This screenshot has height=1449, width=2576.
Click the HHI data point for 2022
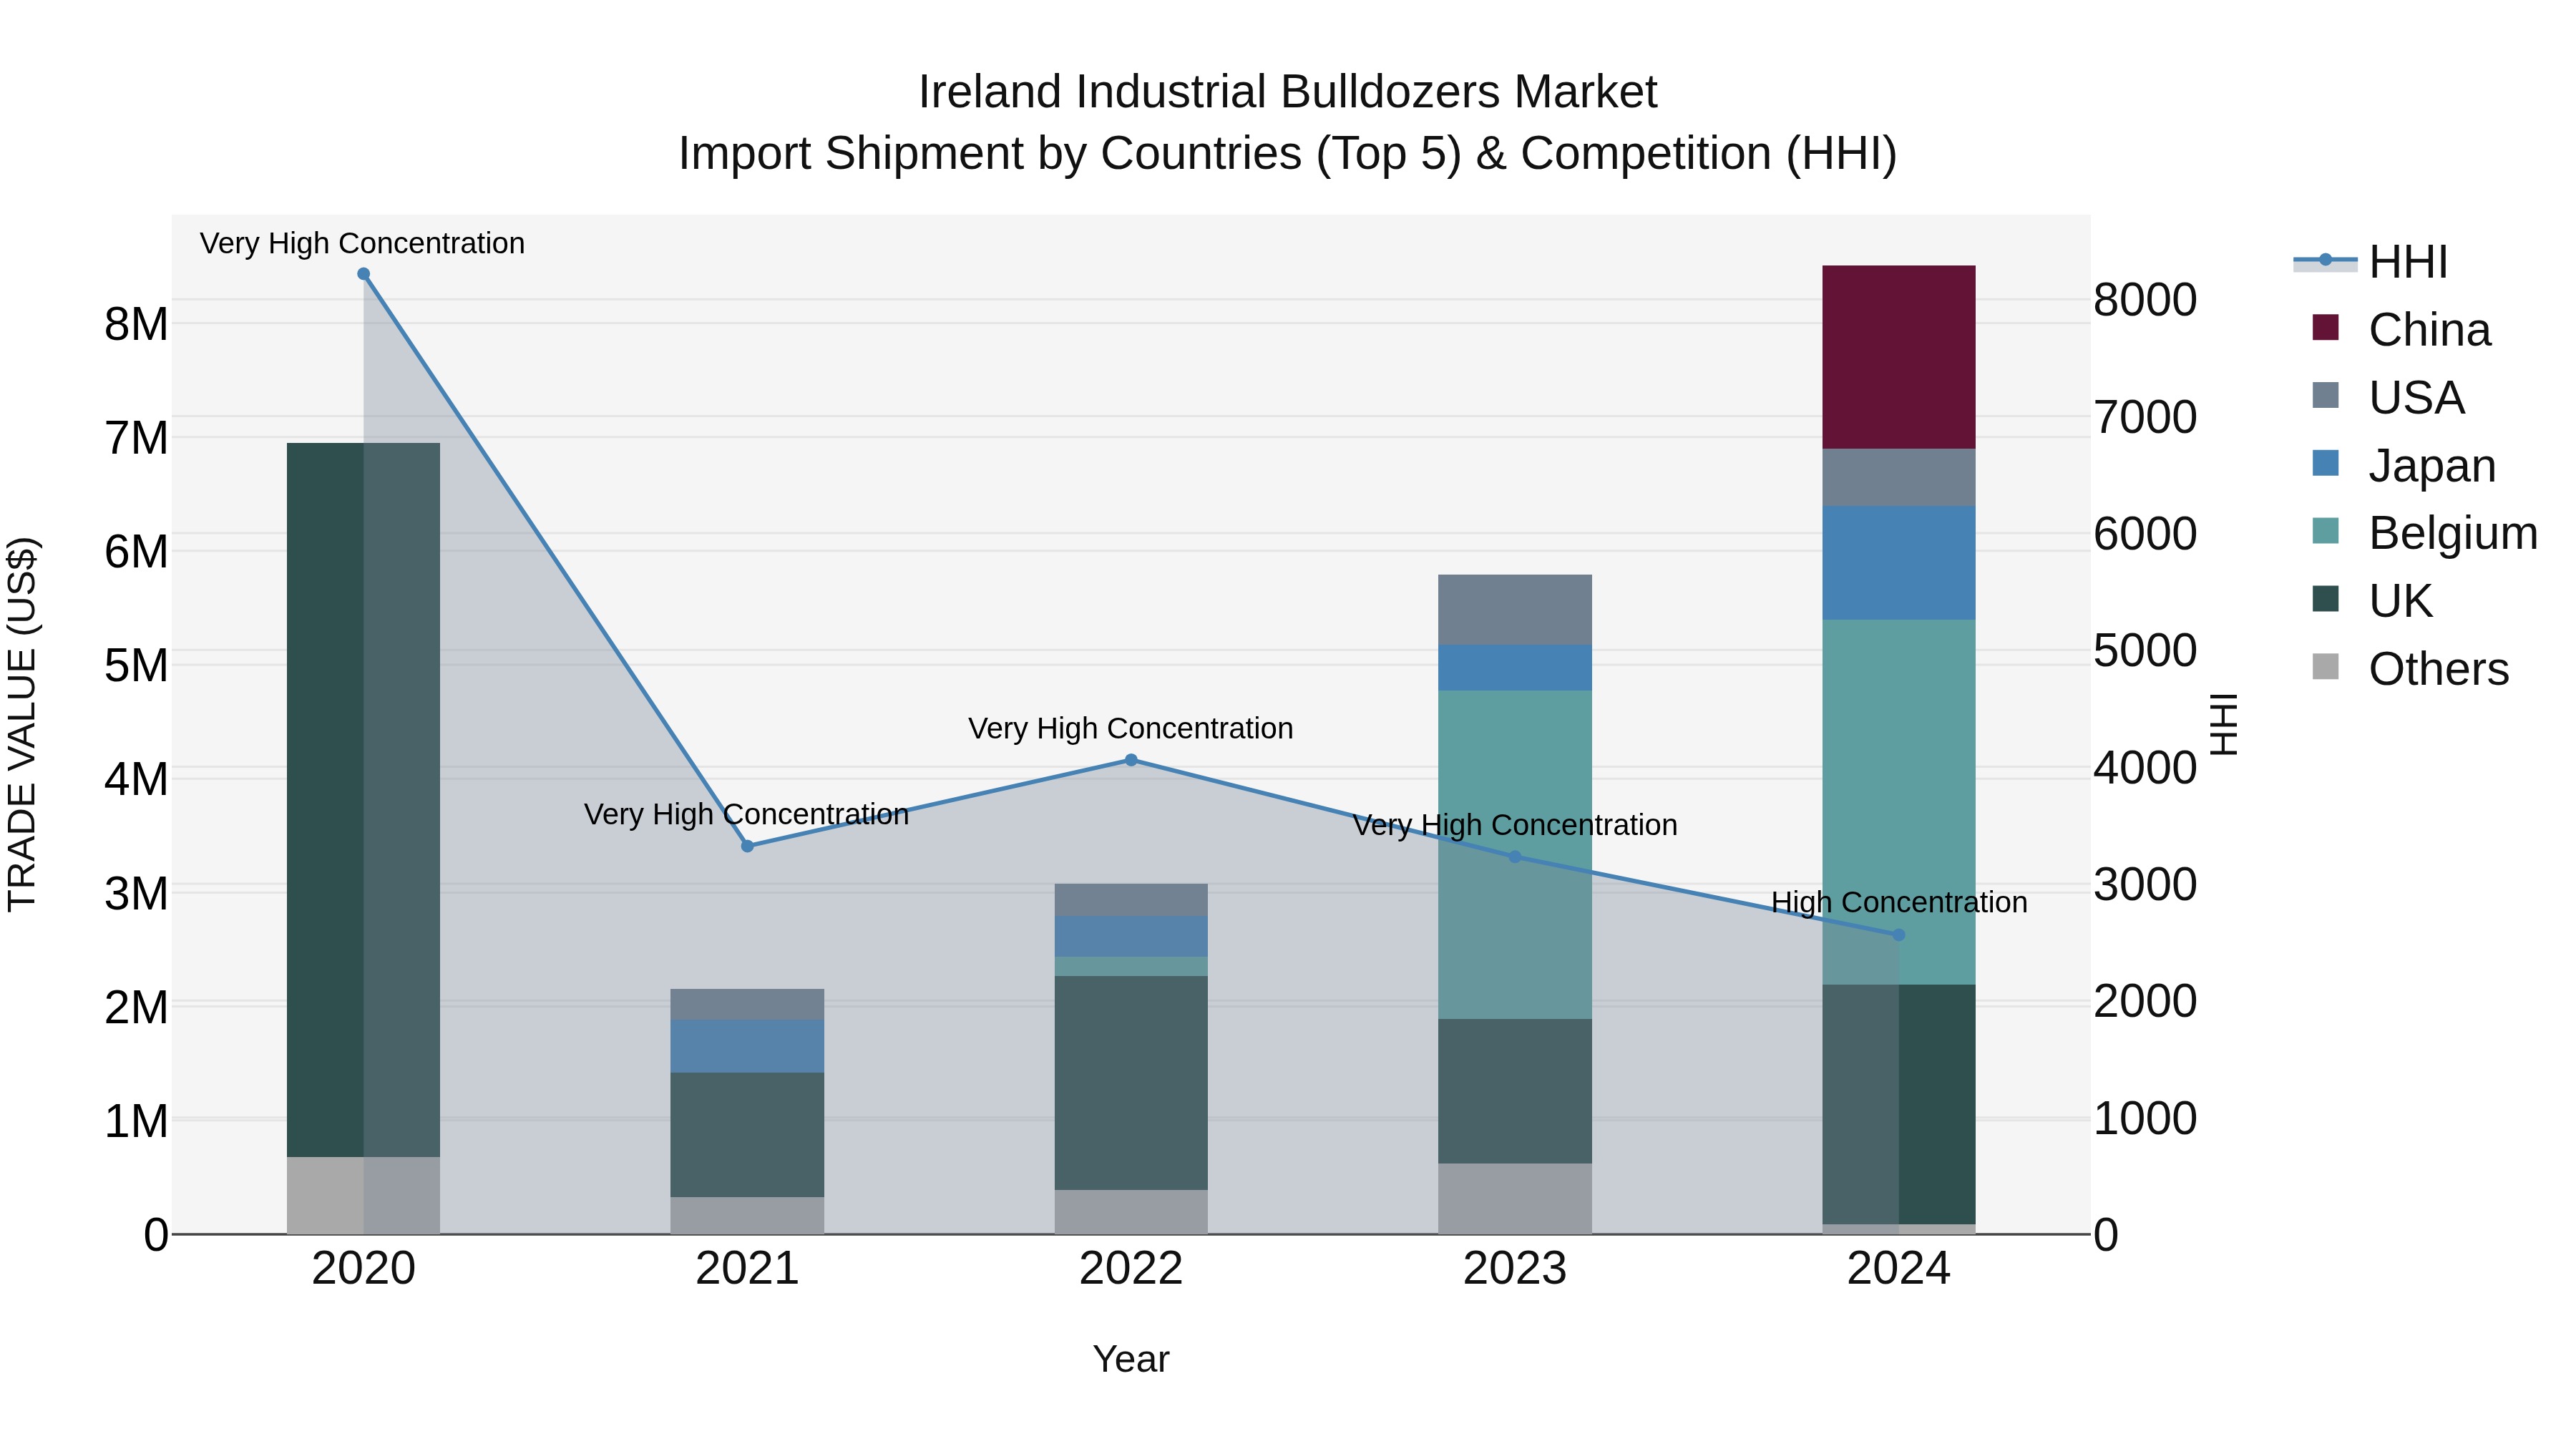(x=1131, y=760)
